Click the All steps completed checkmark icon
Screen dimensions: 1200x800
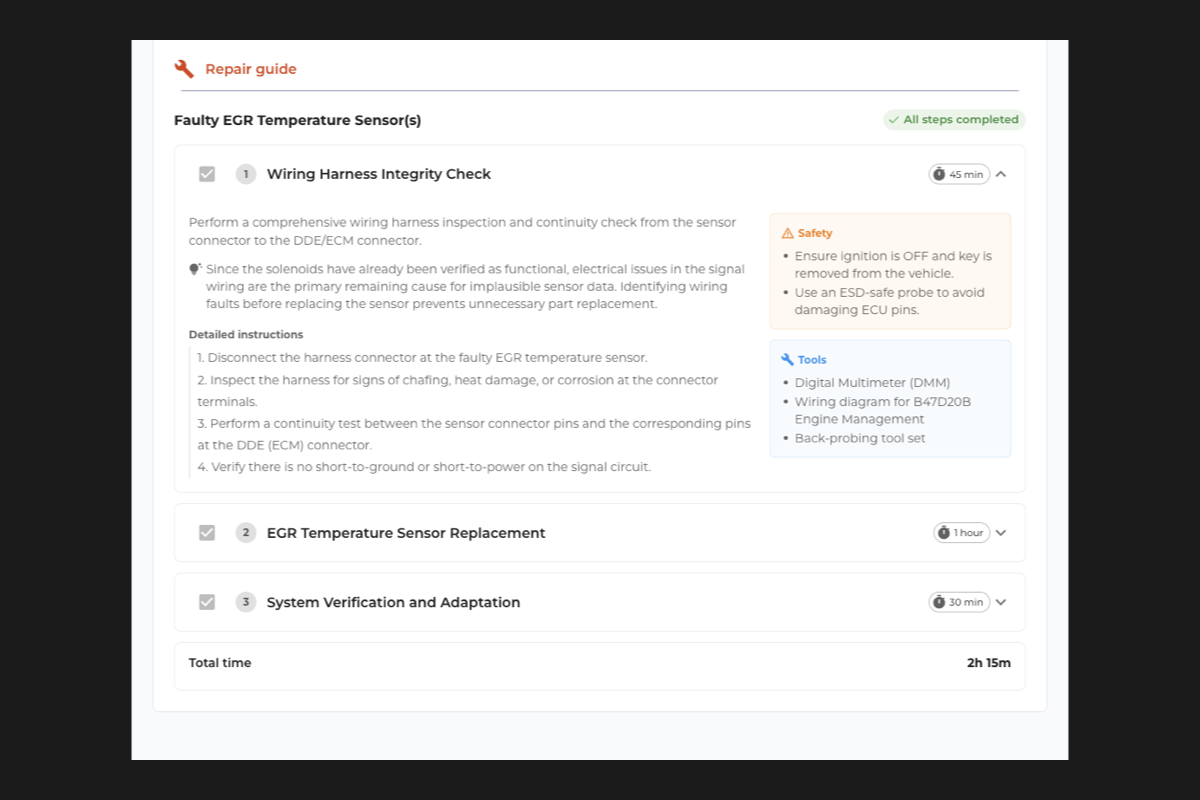tap(894, 120)
